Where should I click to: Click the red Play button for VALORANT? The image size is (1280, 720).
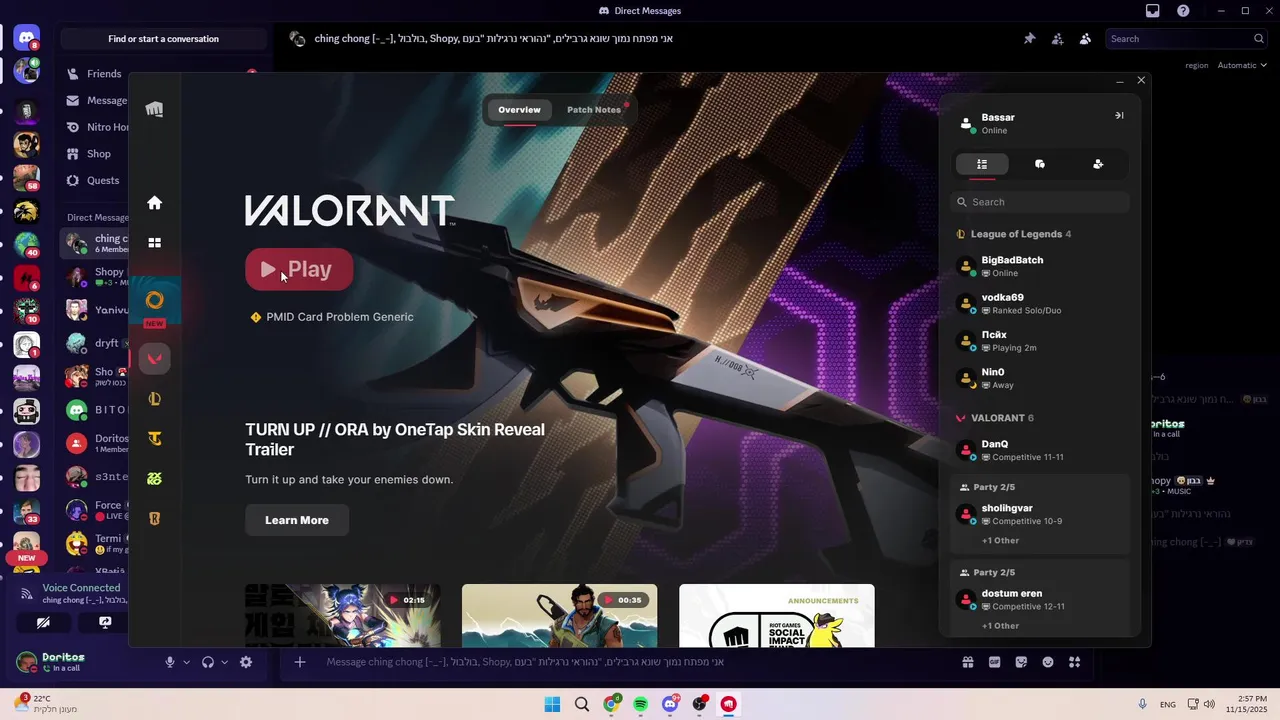pyautogui.click(x=299, y=269)
